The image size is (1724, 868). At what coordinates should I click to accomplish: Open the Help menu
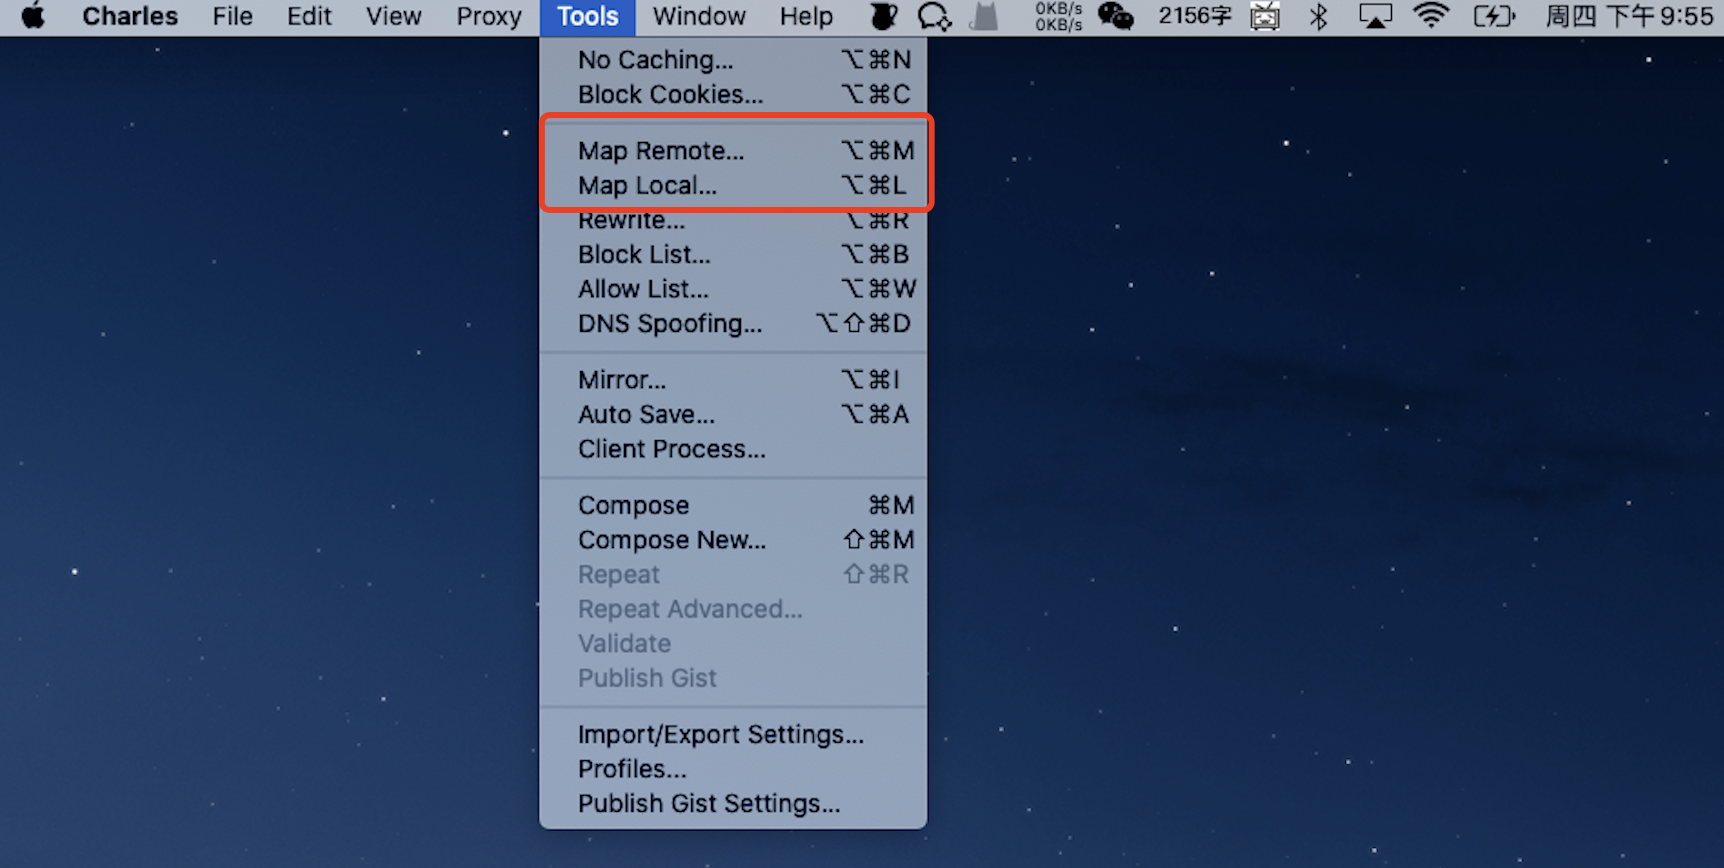click(806, 16)
